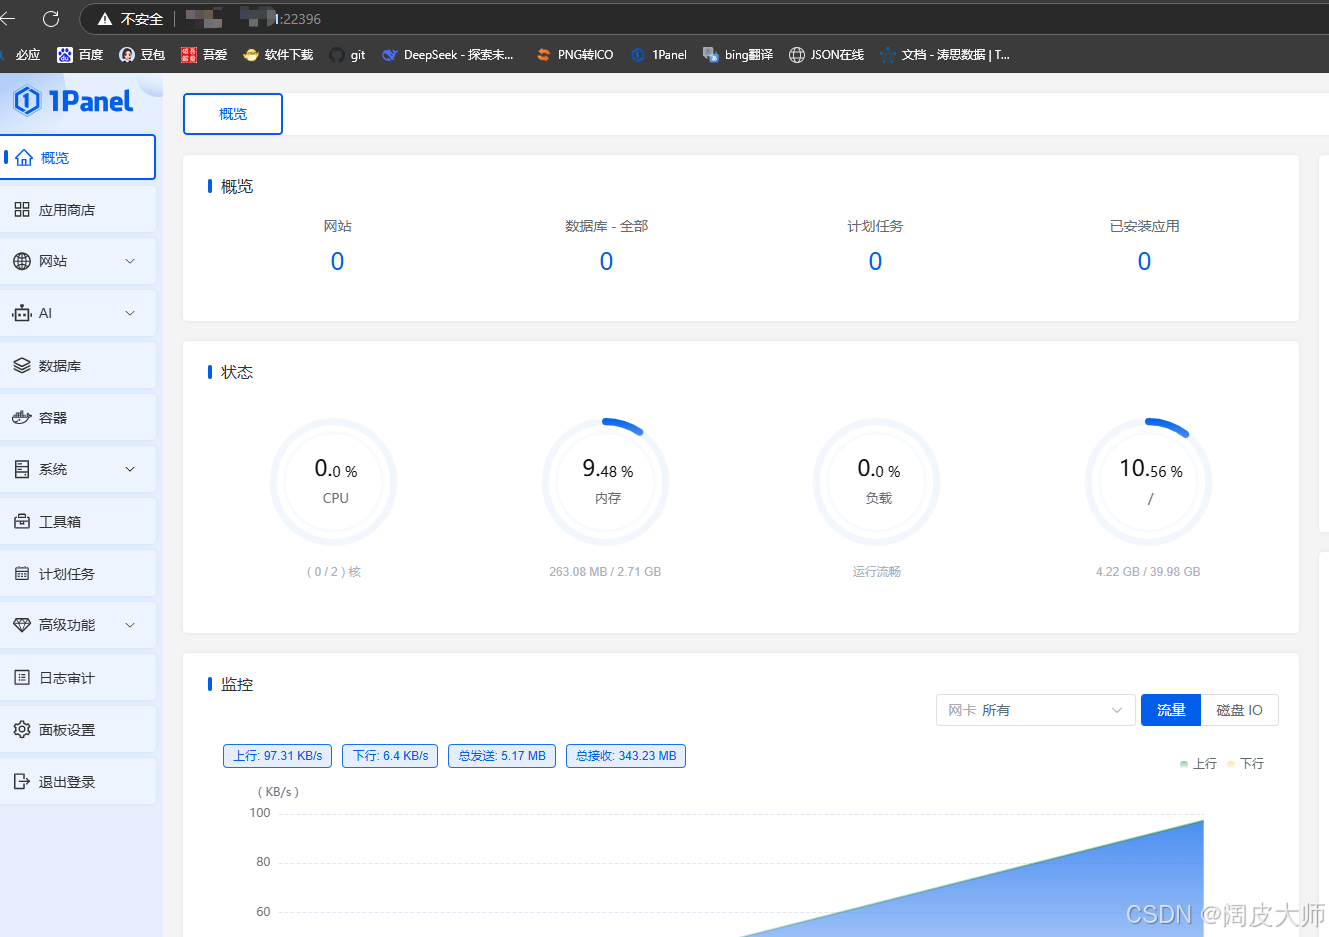Click the 容器 docker whale icon

coord(22,418)
